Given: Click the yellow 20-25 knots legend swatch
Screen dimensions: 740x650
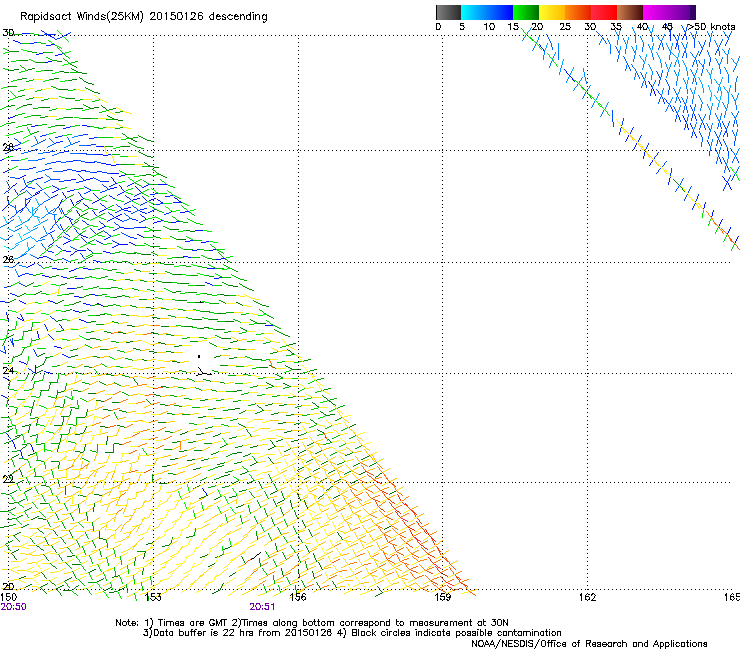Looking at the screenshot, I should 552,12.
